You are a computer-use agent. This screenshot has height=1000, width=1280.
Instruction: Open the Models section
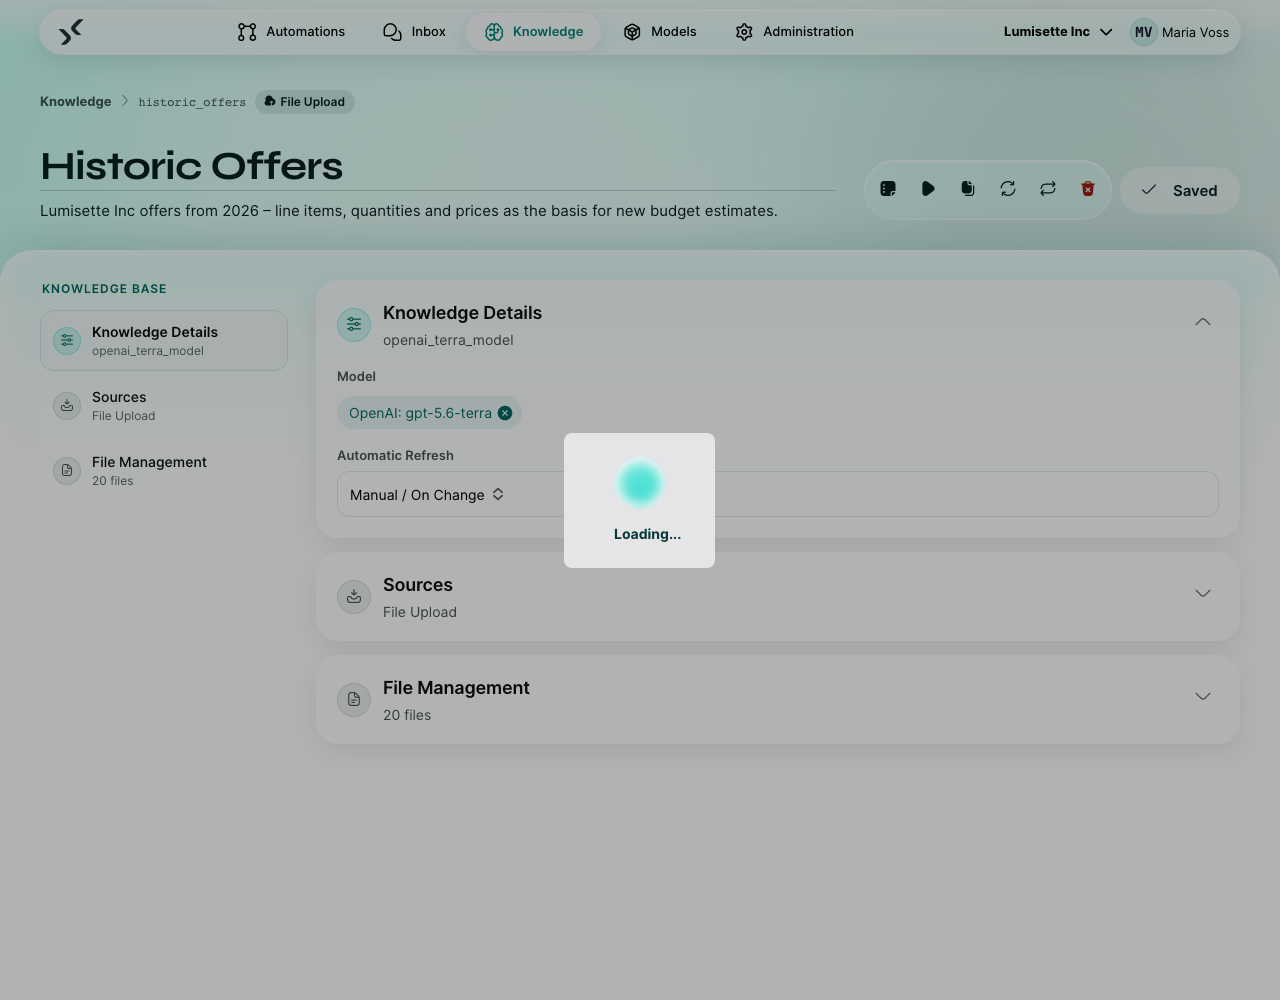[x=659, y=32]
